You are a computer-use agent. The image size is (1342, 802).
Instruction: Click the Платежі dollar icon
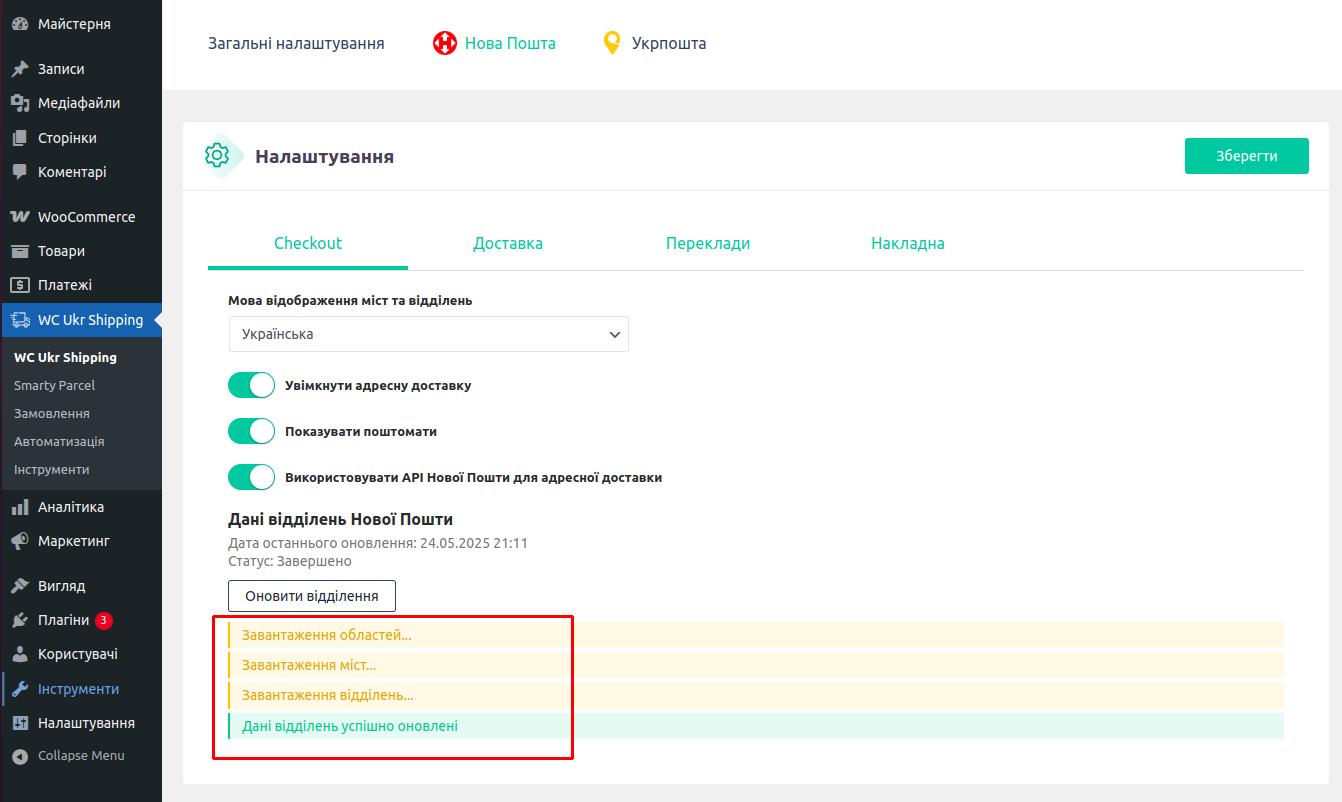20,285
